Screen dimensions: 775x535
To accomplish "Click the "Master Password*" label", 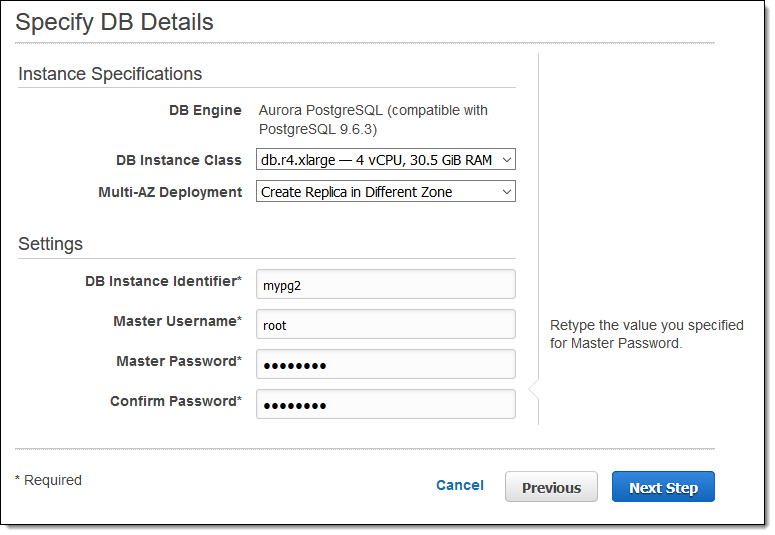I will [x=179, y=361].
